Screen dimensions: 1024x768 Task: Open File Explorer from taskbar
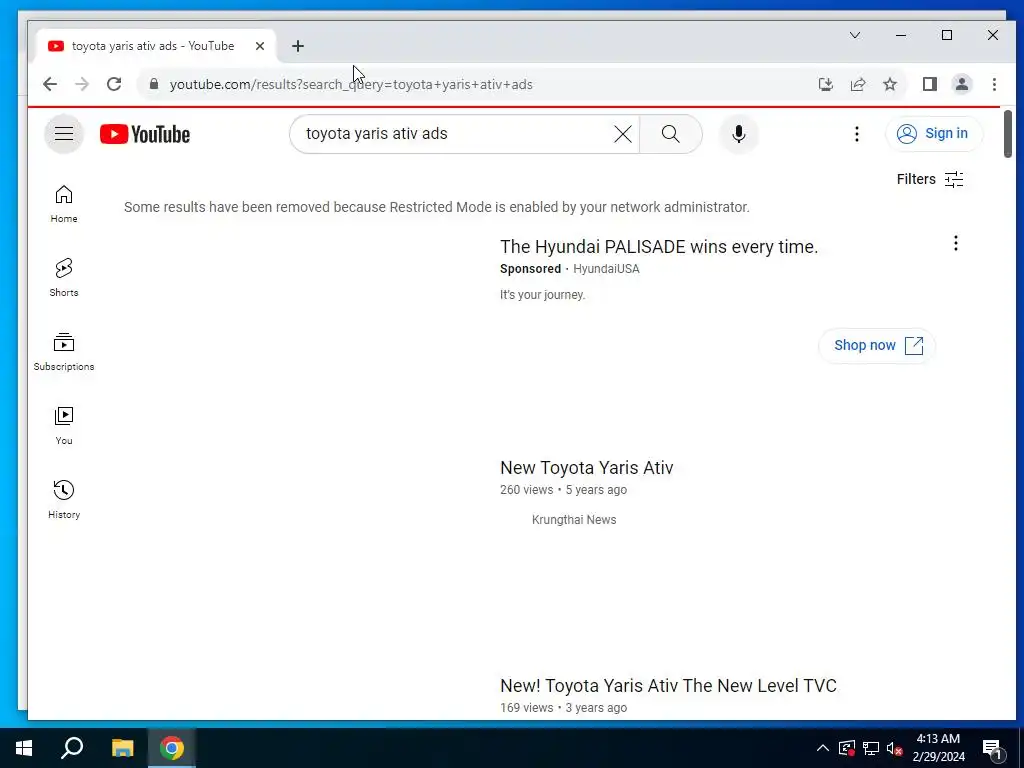tap(122, 748)
